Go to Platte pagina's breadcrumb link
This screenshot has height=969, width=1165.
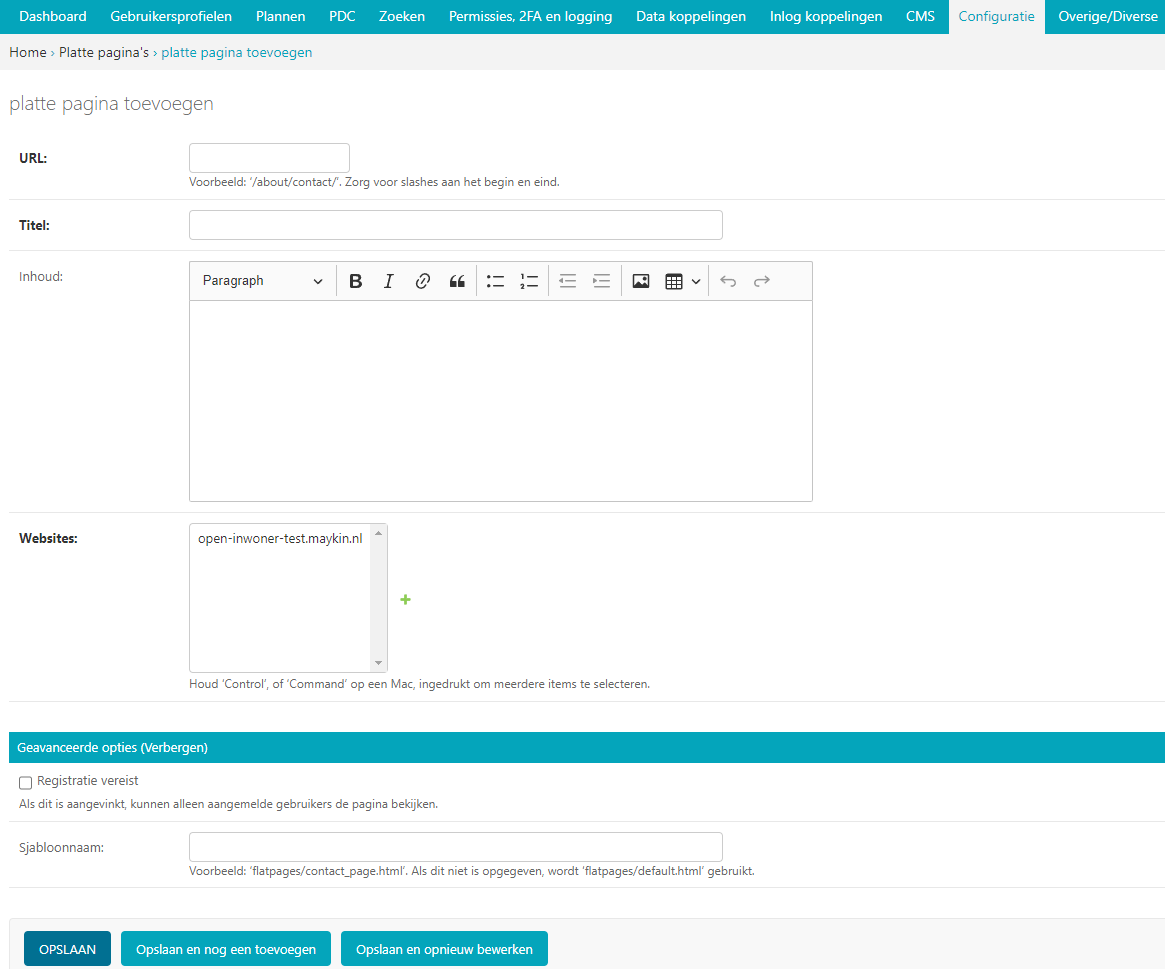[x=104, y=53]
